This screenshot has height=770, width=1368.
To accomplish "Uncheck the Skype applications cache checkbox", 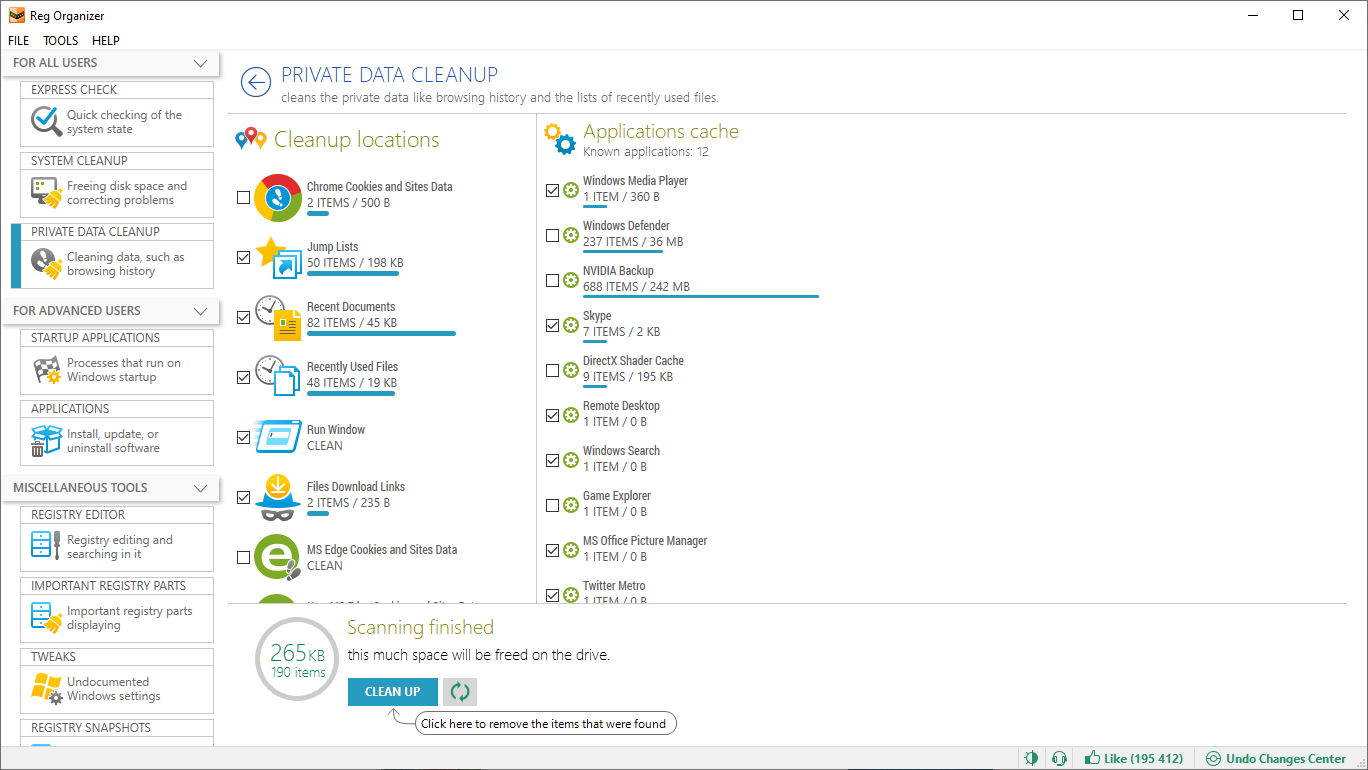I will (553, 325).
